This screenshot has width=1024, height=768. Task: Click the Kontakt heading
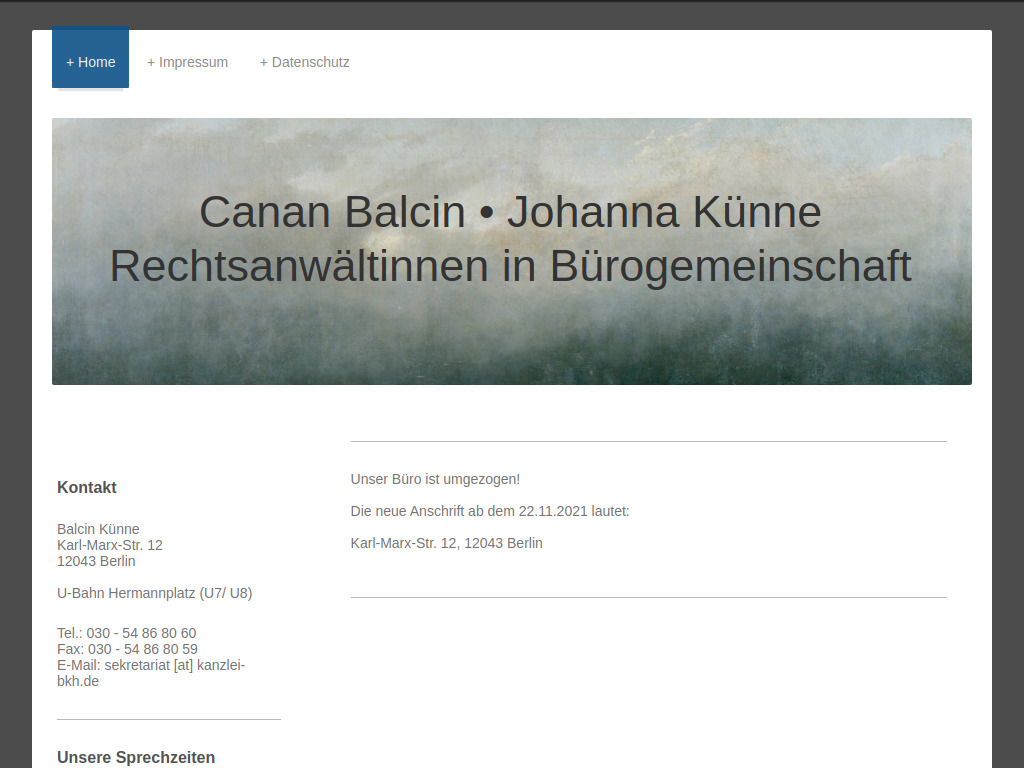[x=86, y=487]
